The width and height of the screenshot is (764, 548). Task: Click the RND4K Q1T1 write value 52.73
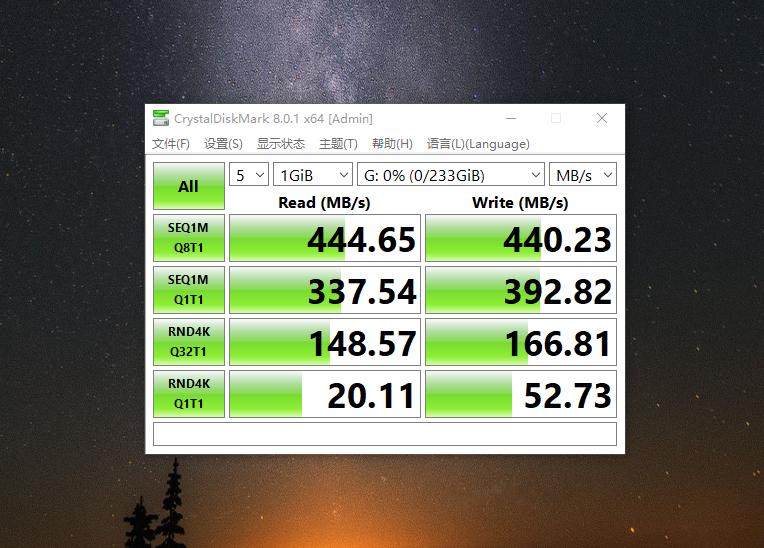click(521, 394)
